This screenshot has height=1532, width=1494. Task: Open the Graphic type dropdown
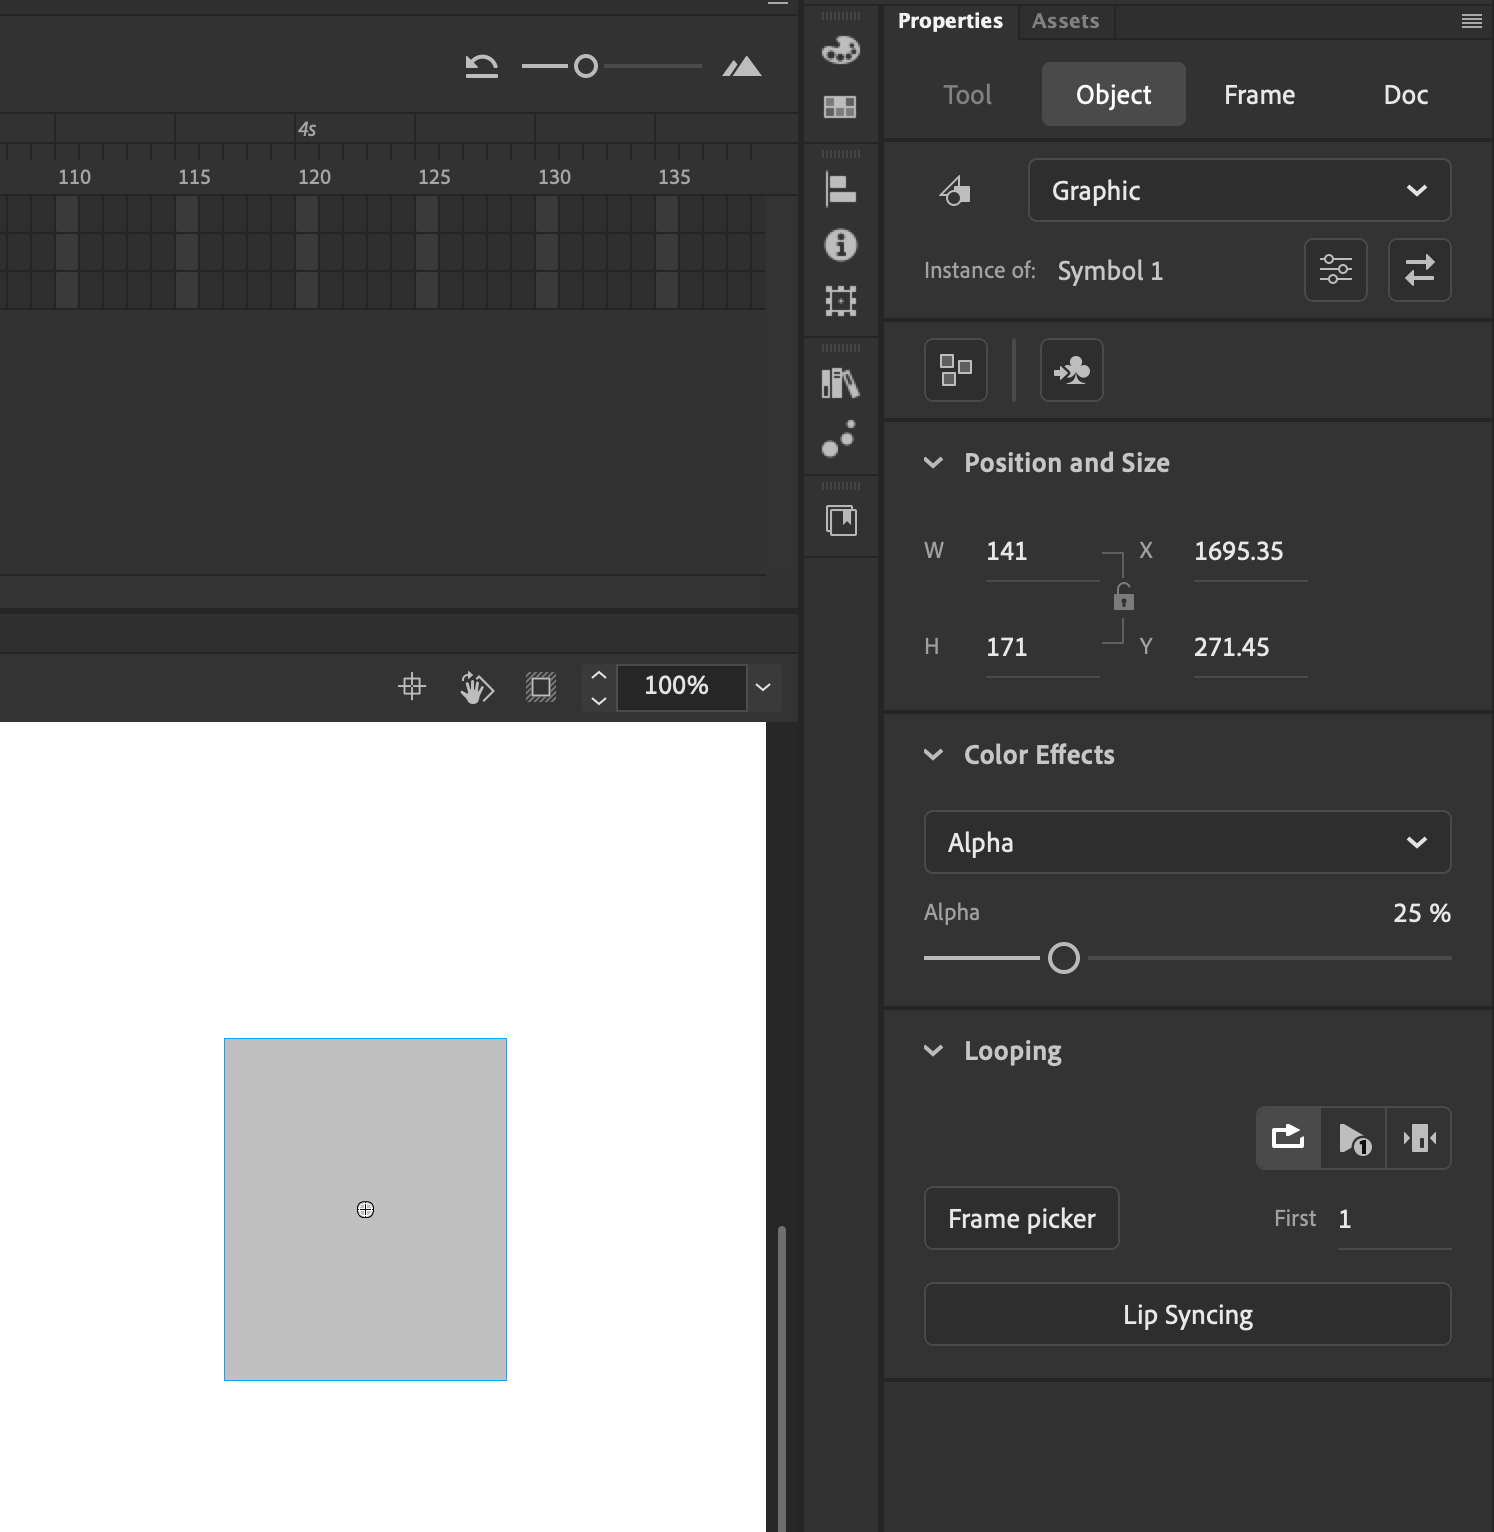(1238, 190)
